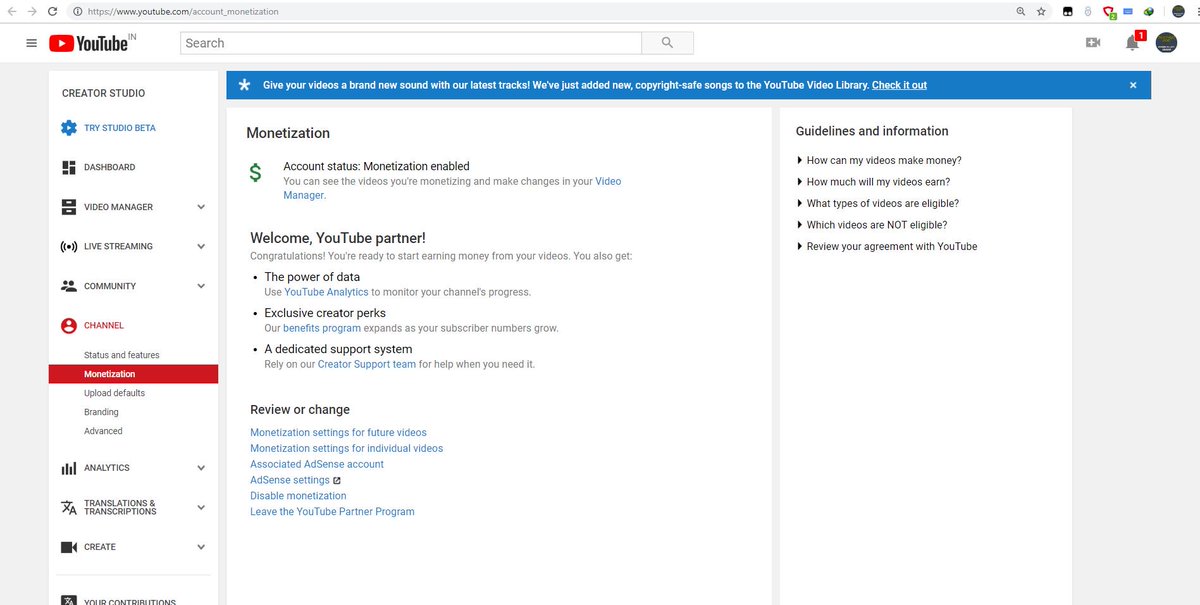
Task: Click the blue card extension icon
Action: click(1128, 11)
